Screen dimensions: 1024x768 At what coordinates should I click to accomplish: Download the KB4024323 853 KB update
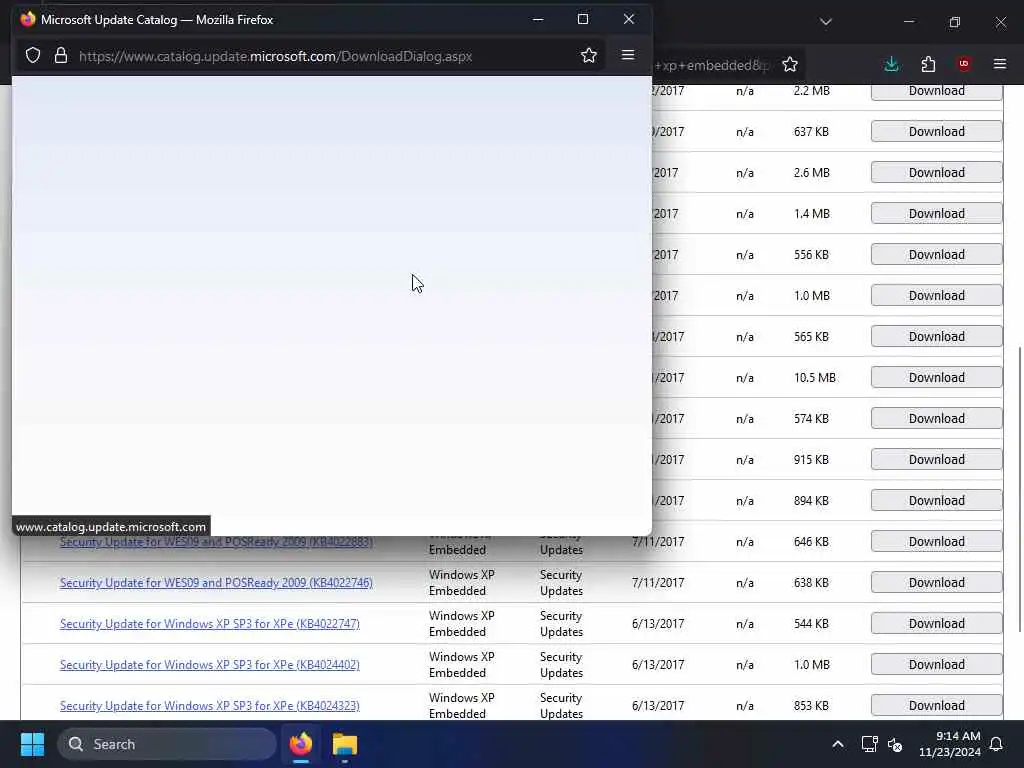(x=936, y=706)
